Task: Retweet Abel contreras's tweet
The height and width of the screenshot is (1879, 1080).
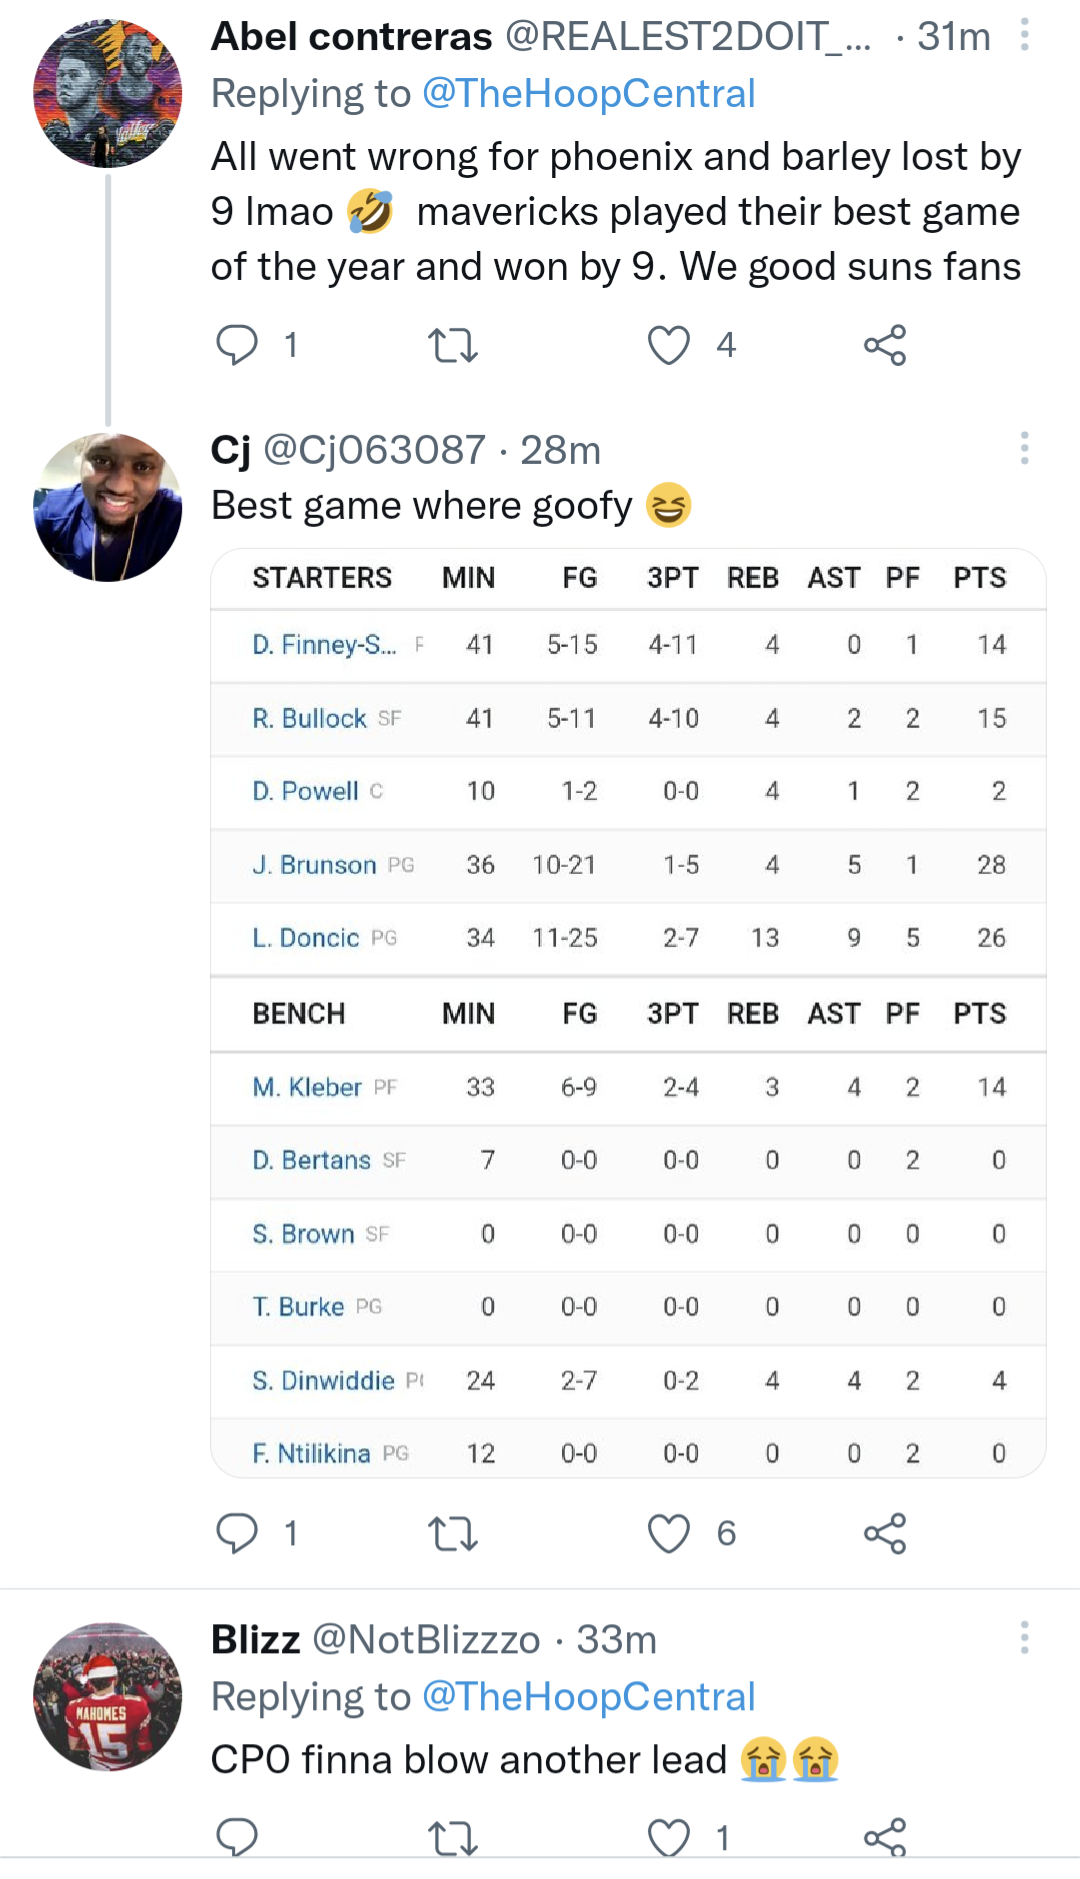Action: point(452,346)
